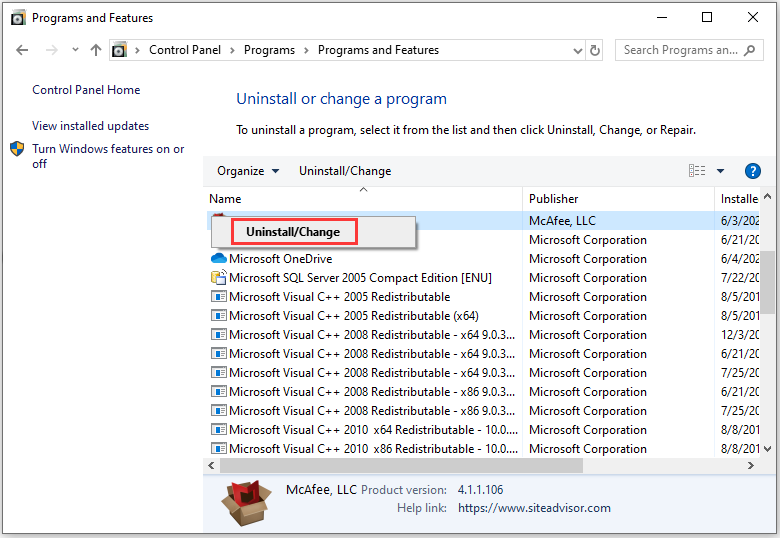Viewport: 780px width, 538px height.
Task: Click the McAfee box icon in details pane
Action: 246,502
